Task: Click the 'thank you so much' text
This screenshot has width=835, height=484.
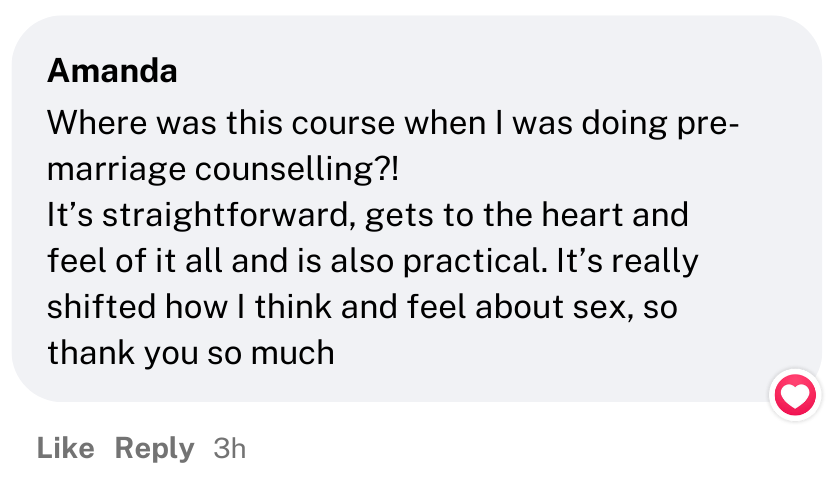Action: click(190, 353)
